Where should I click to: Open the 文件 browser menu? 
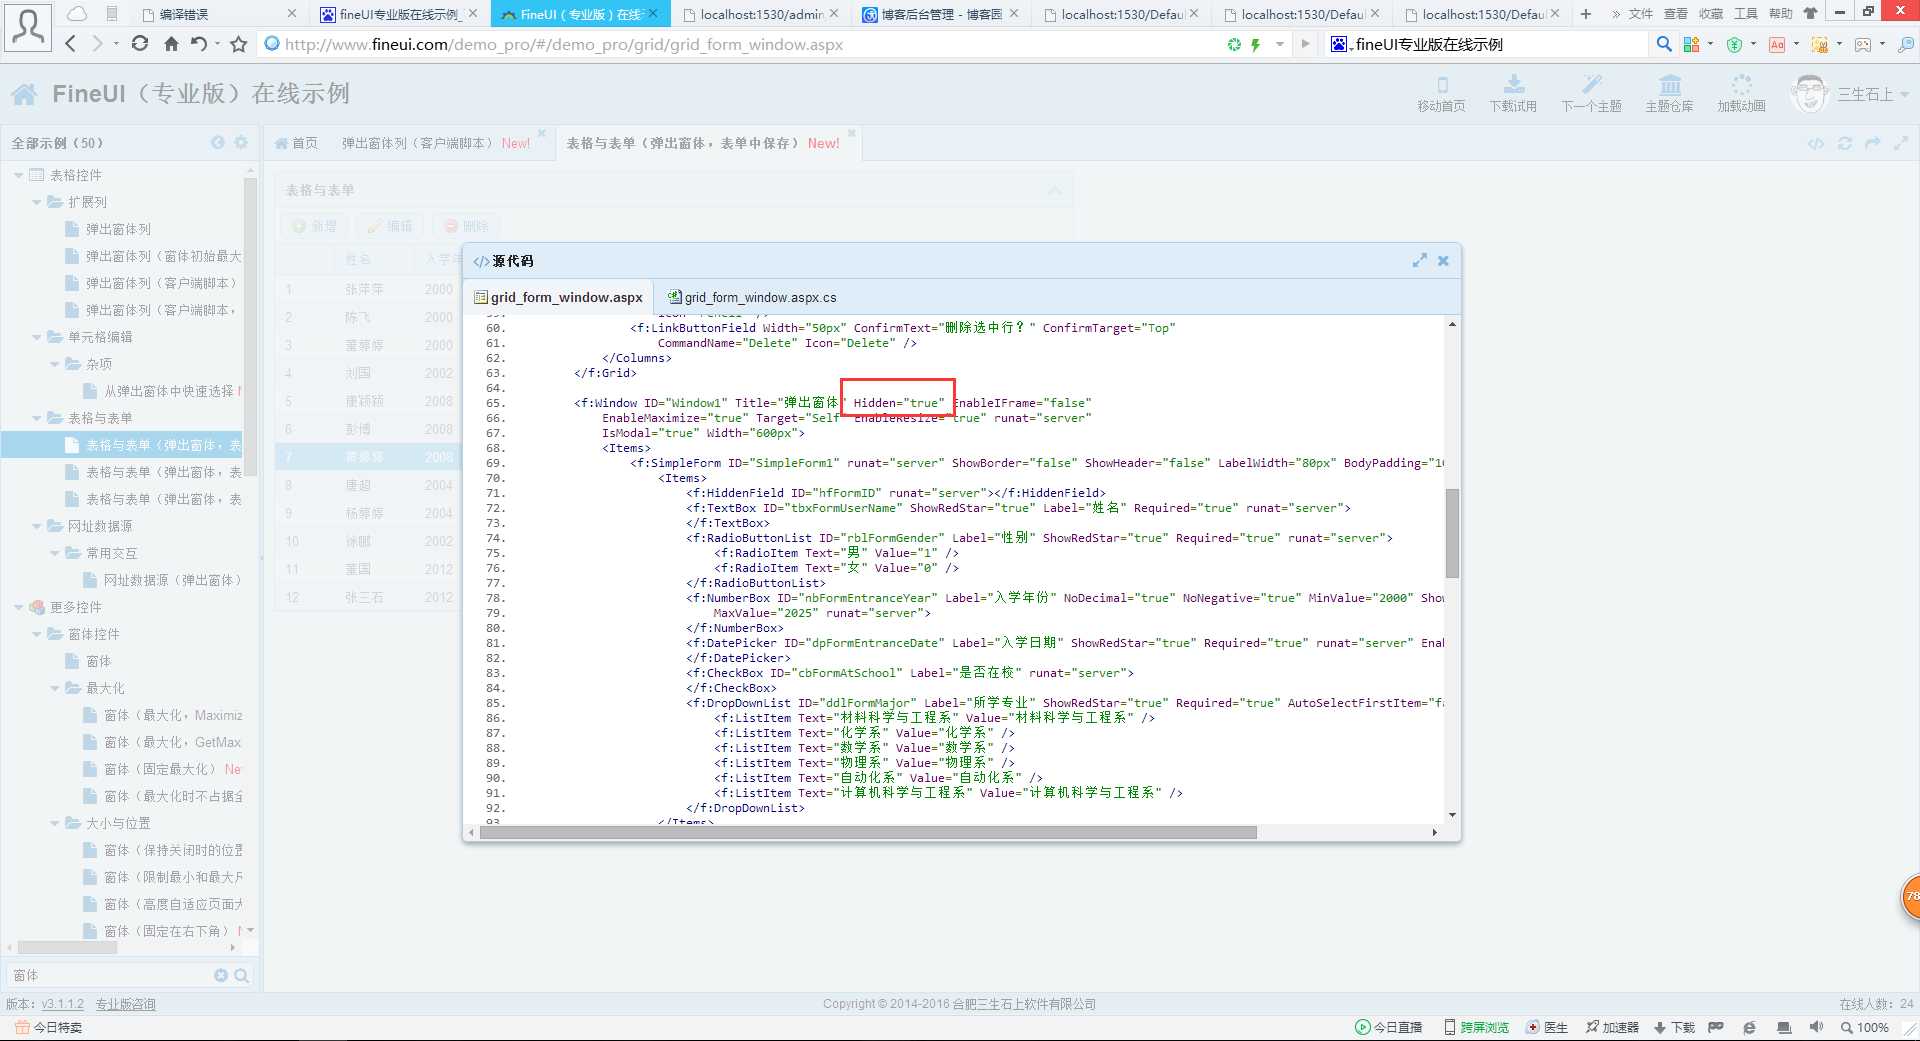[x=1641, y=14]
